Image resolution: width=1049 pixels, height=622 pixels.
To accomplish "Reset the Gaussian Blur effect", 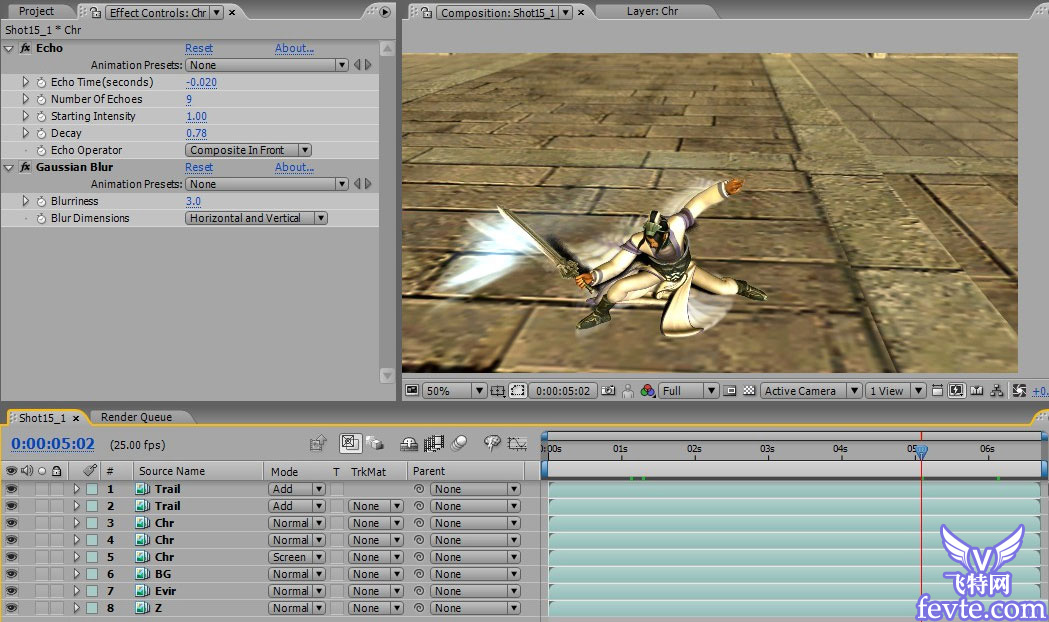I will point(198,167).
